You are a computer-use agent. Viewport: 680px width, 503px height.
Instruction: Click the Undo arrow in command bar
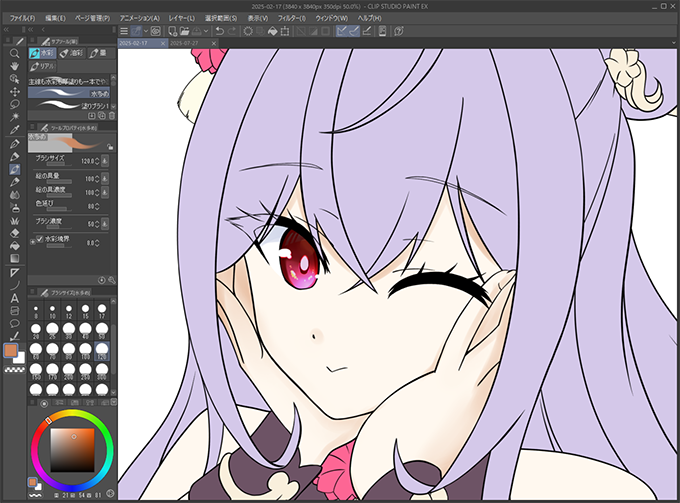[220, 31]
